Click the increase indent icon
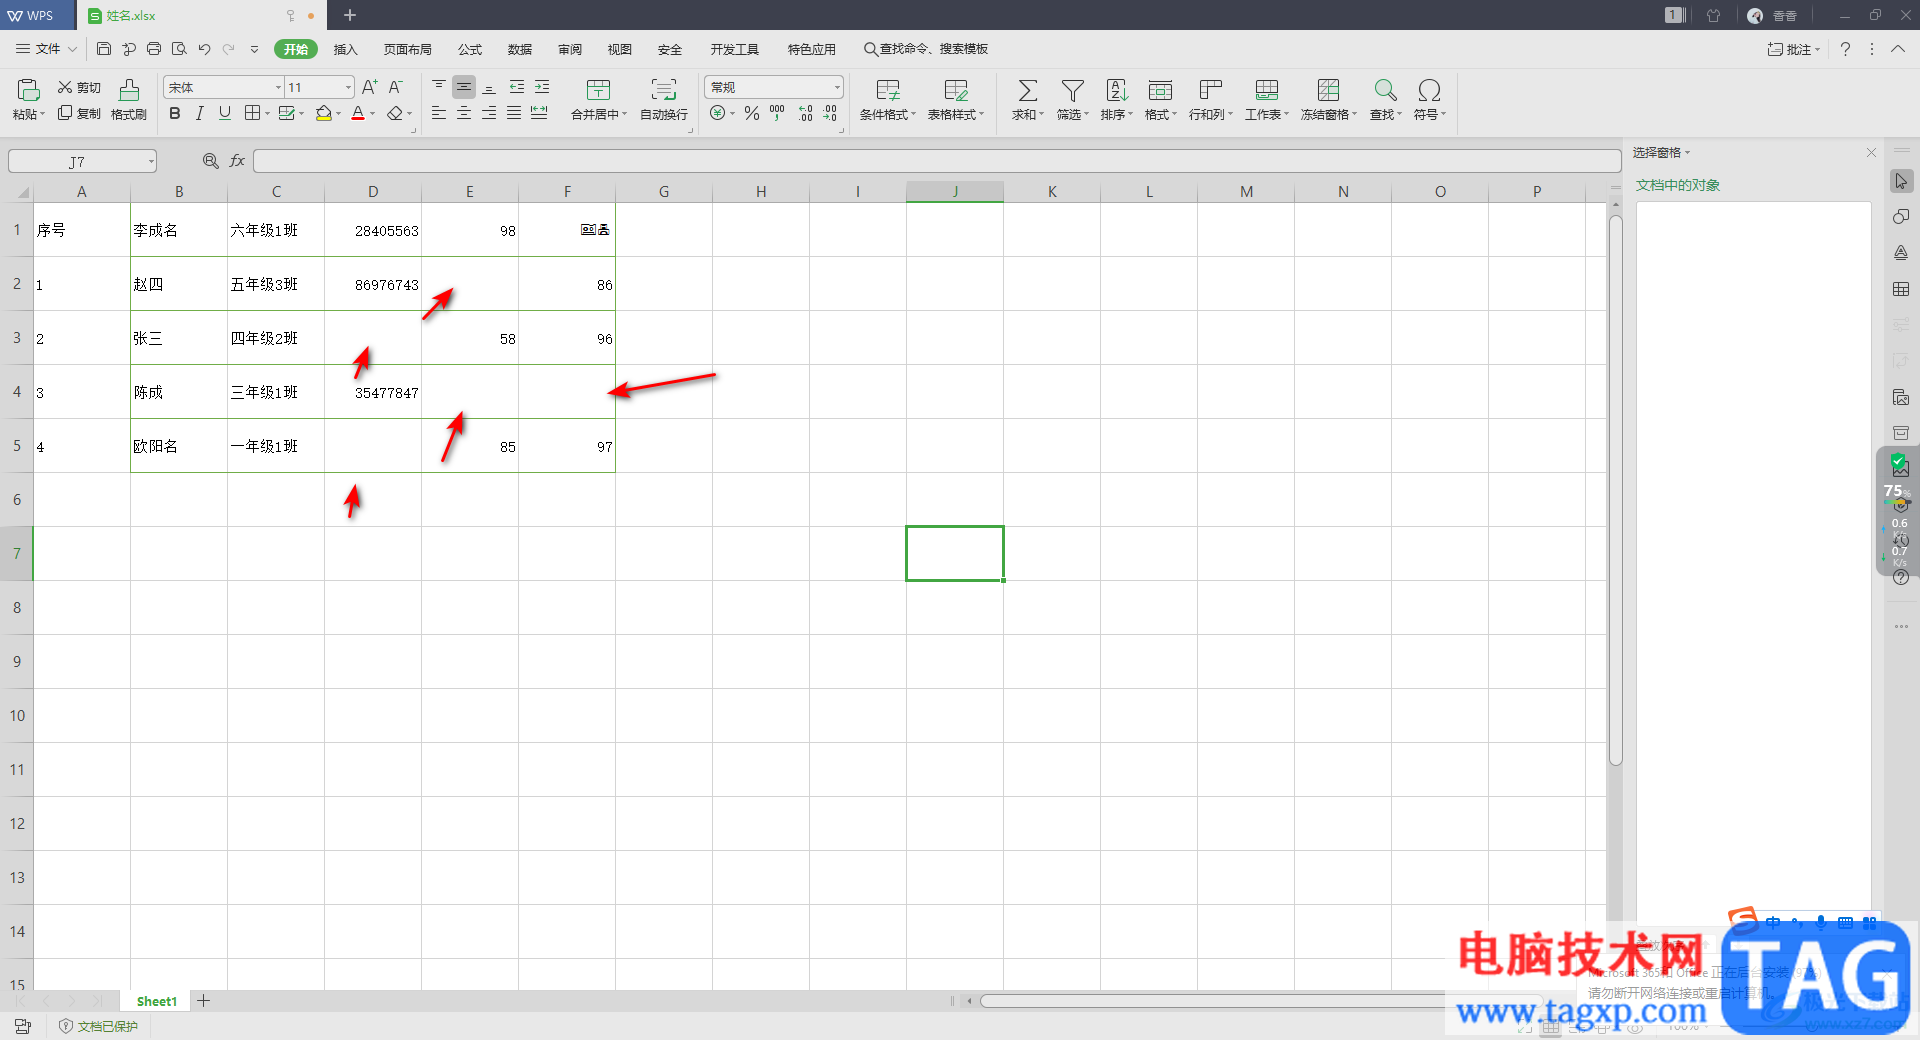This screenshot has height=1040, width=1920. (542, 87)
